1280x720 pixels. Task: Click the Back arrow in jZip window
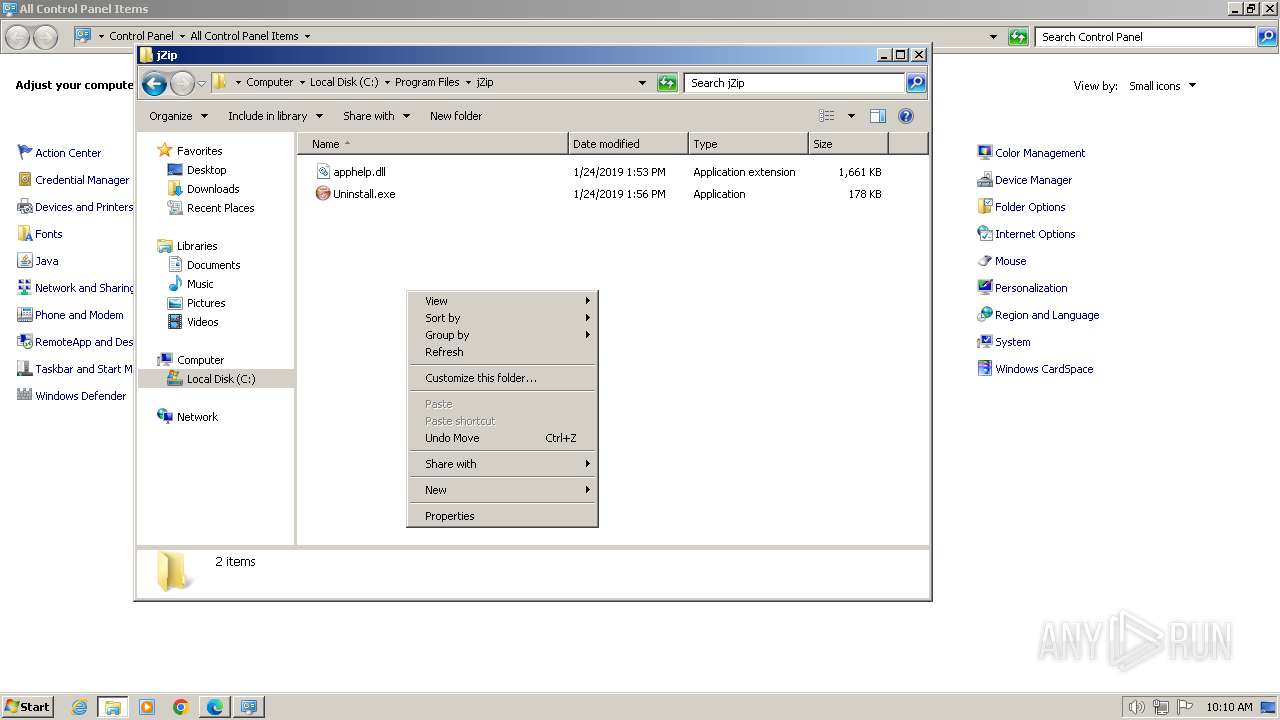pyautogui.click(x=154, y=83)
